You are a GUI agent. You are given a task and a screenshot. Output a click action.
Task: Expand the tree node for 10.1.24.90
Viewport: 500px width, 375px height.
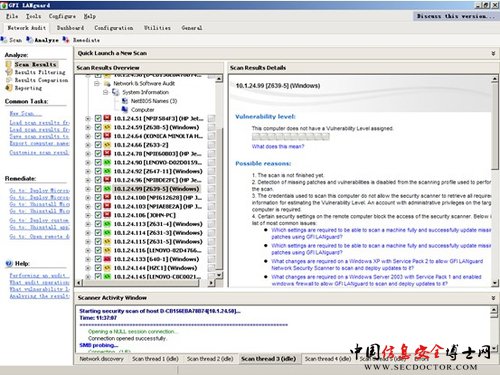tap(88, 162)
